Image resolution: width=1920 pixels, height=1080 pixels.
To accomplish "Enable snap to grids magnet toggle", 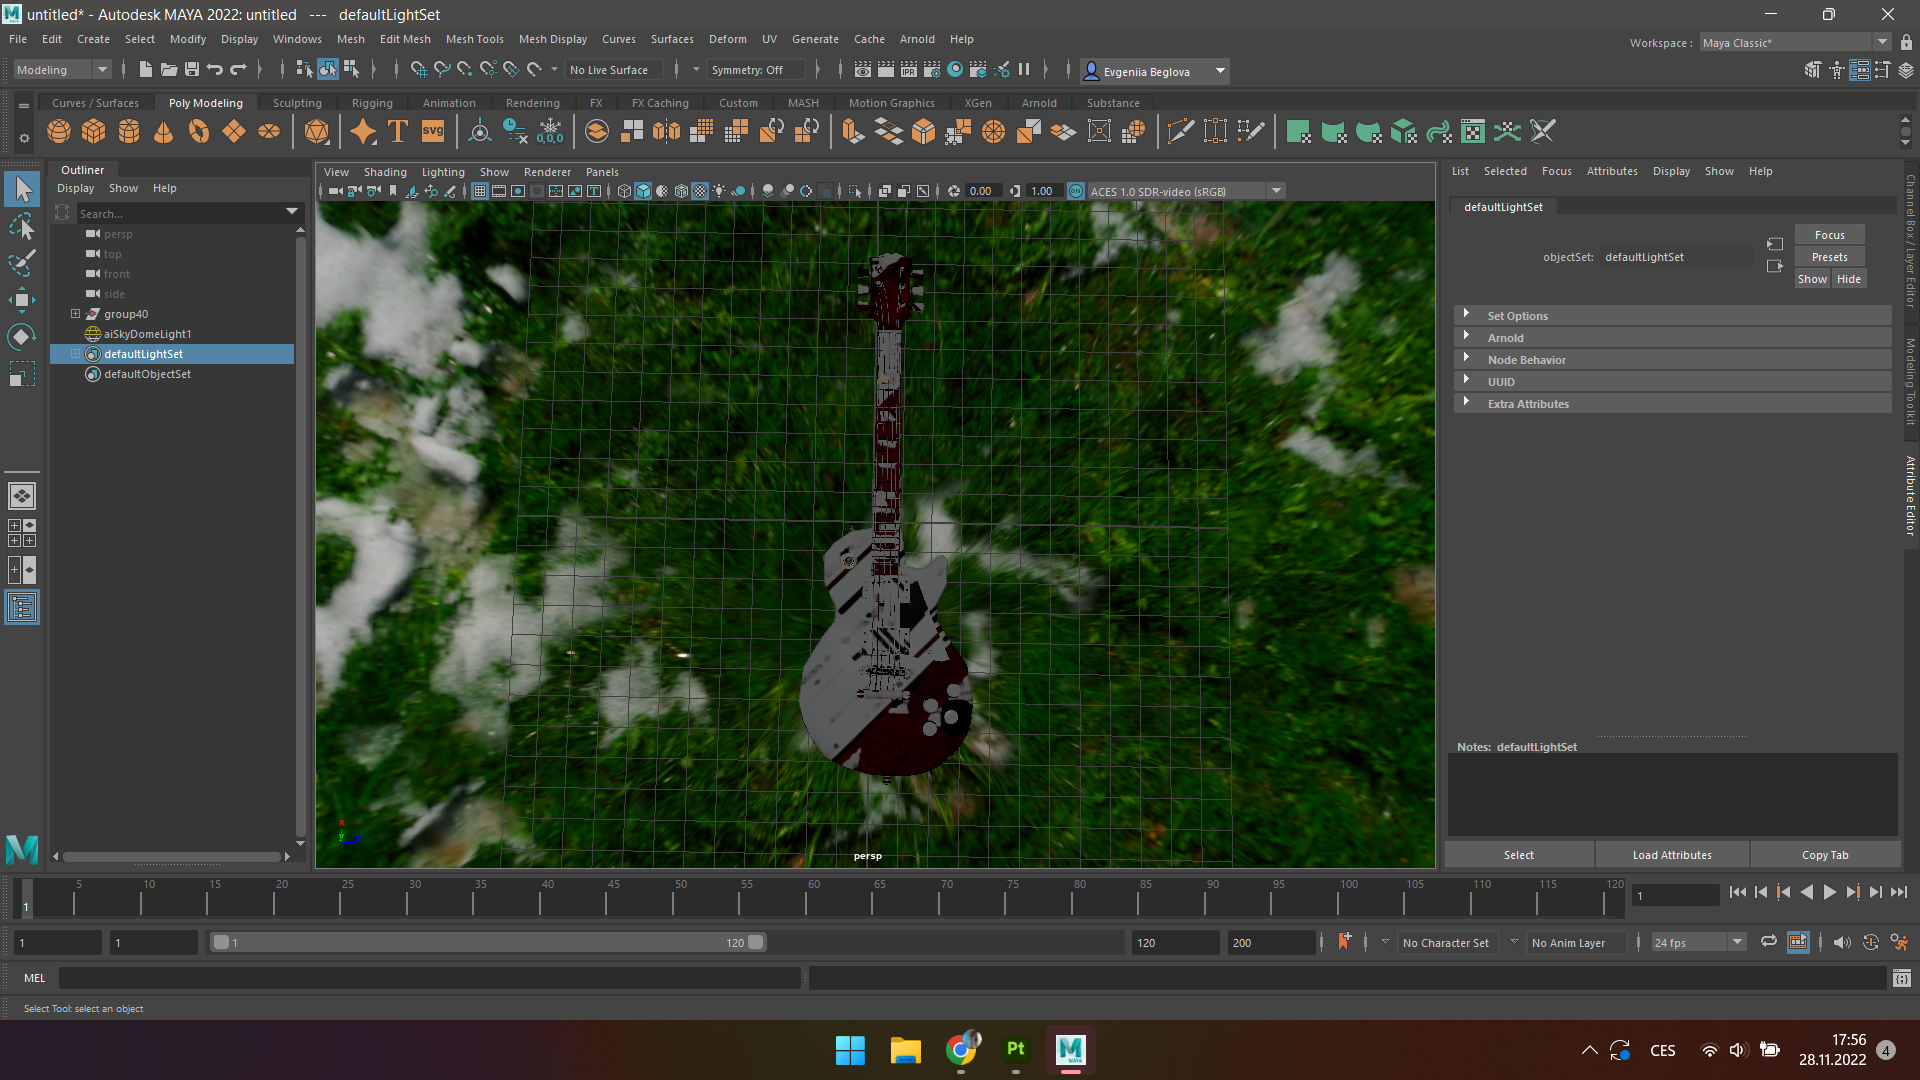I will tap(419, 70).
